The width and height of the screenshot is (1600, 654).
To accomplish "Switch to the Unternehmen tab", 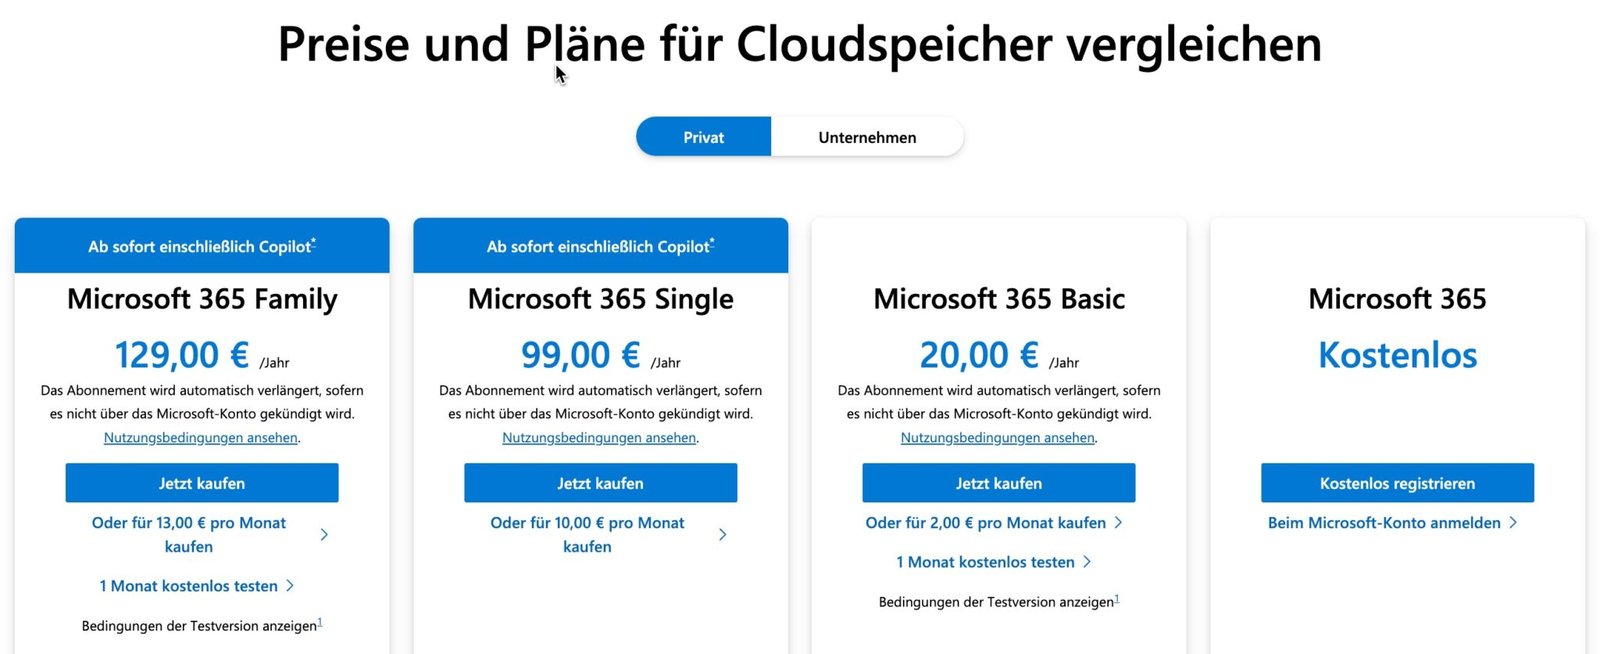I will tap(866, 137).
